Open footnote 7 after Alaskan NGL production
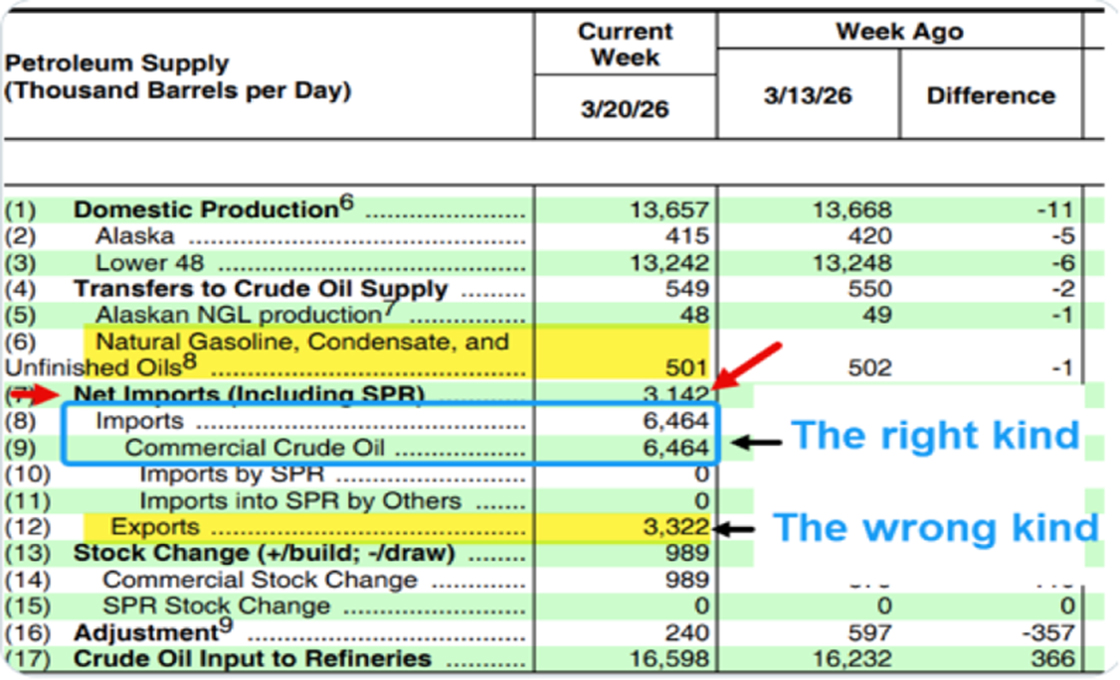Screen dimensions: 1120x680 (390, 307)
